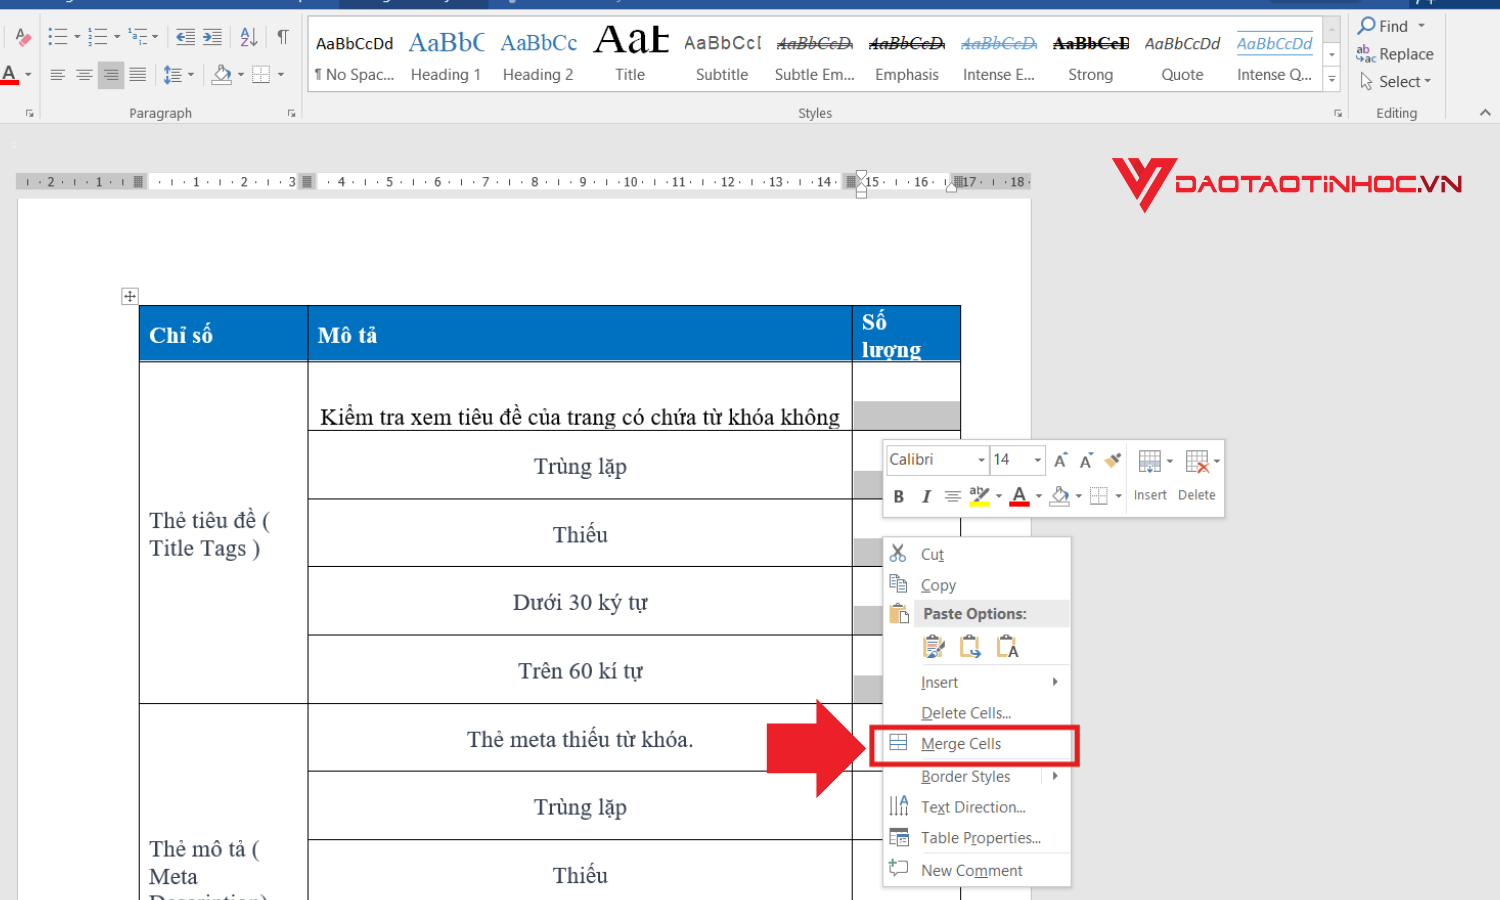This screenshot has height=900, width=1500.
Task: Open ribbon shading color dropdown arrow
Action: (241, 75)
